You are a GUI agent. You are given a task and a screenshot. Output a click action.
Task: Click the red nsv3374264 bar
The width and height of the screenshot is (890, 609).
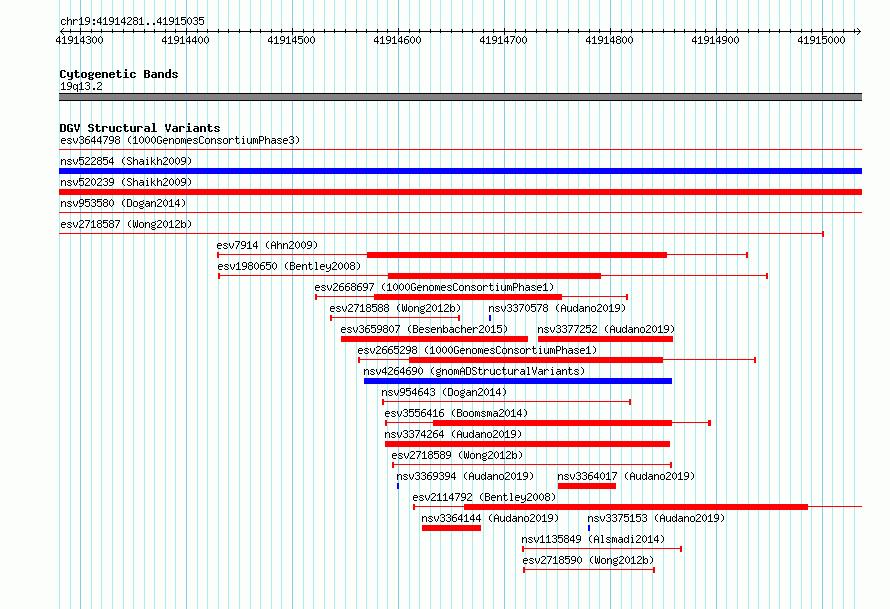pyautogui.click(x=527, y=444)
